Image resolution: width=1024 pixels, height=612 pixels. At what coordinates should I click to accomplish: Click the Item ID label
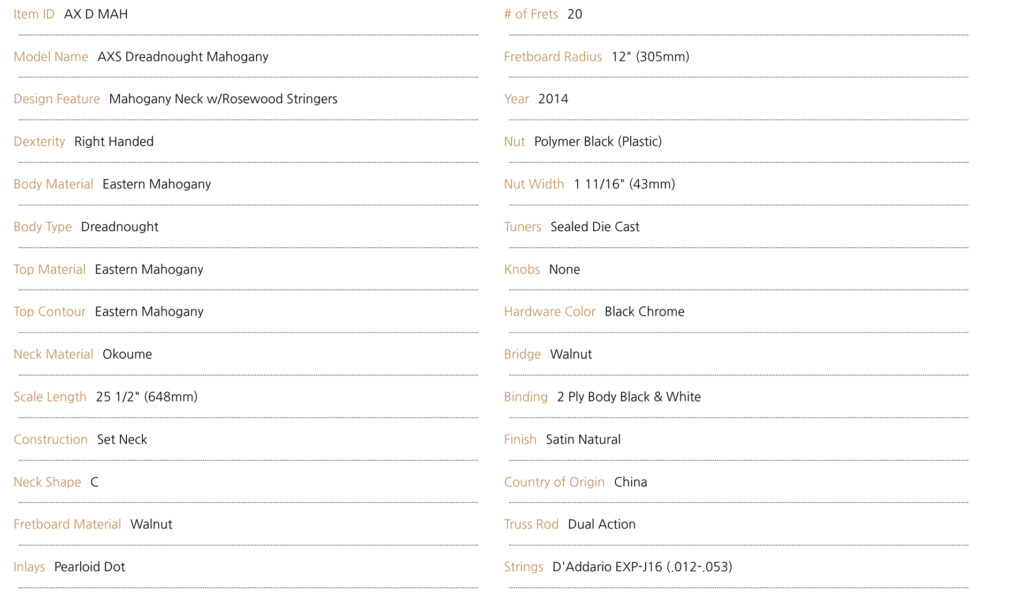pos(34,15)
